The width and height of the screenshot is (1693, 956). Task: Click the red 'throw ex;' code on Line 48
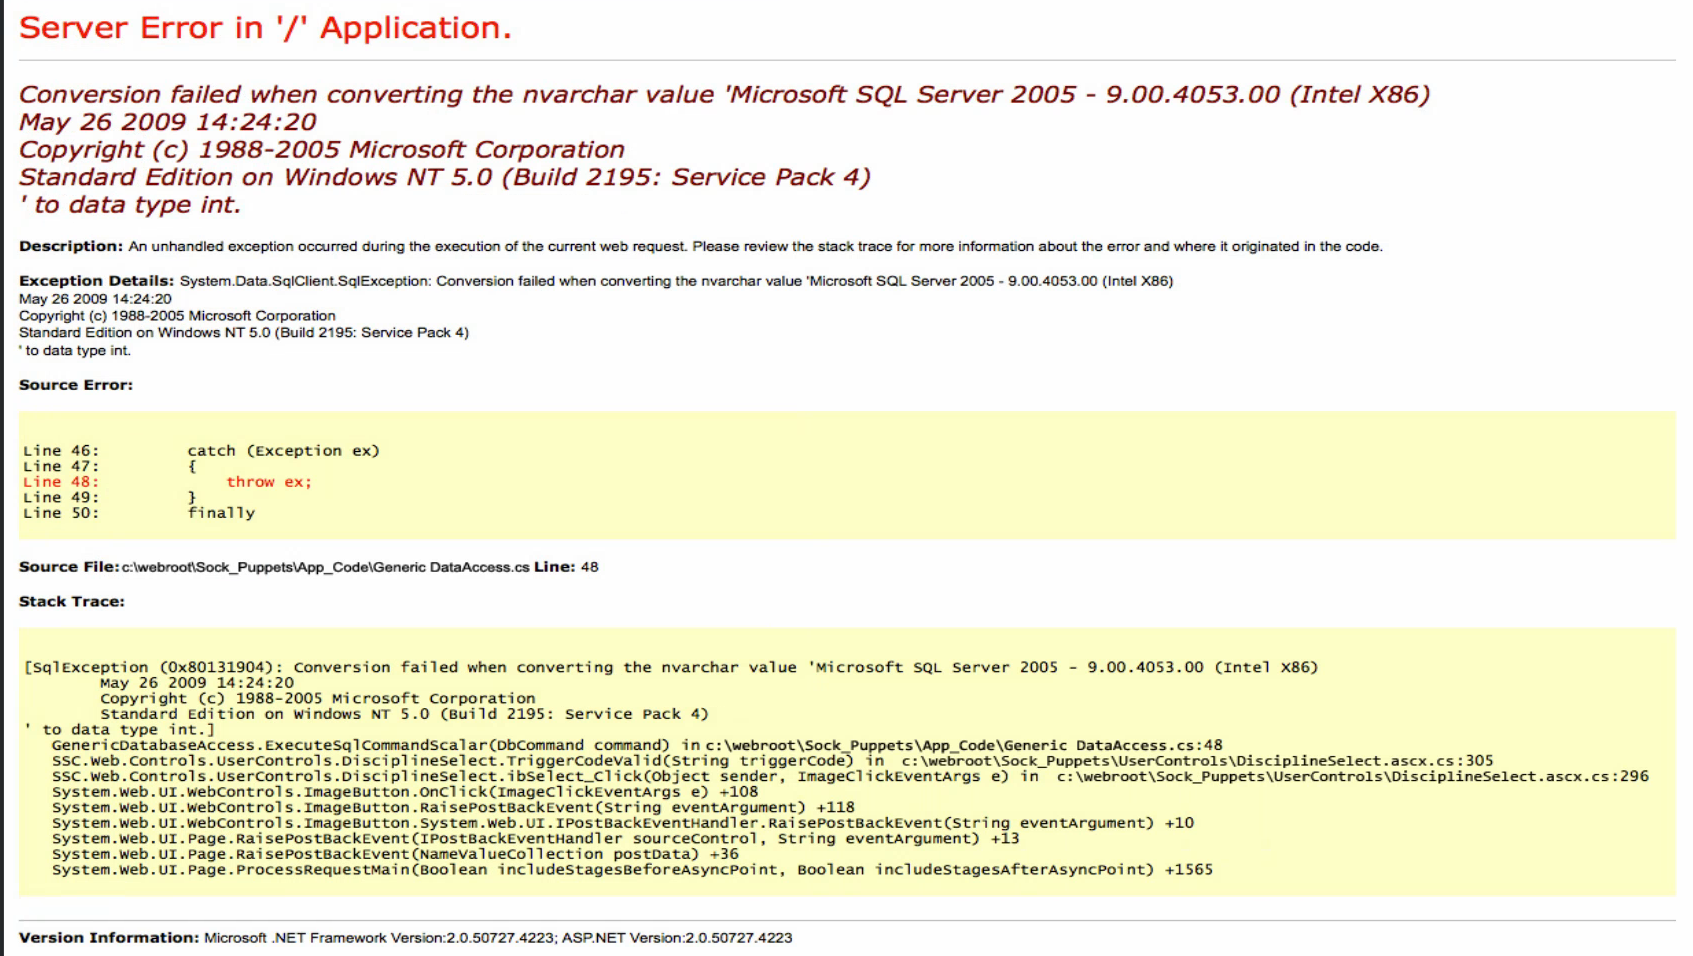click(268, 482)
